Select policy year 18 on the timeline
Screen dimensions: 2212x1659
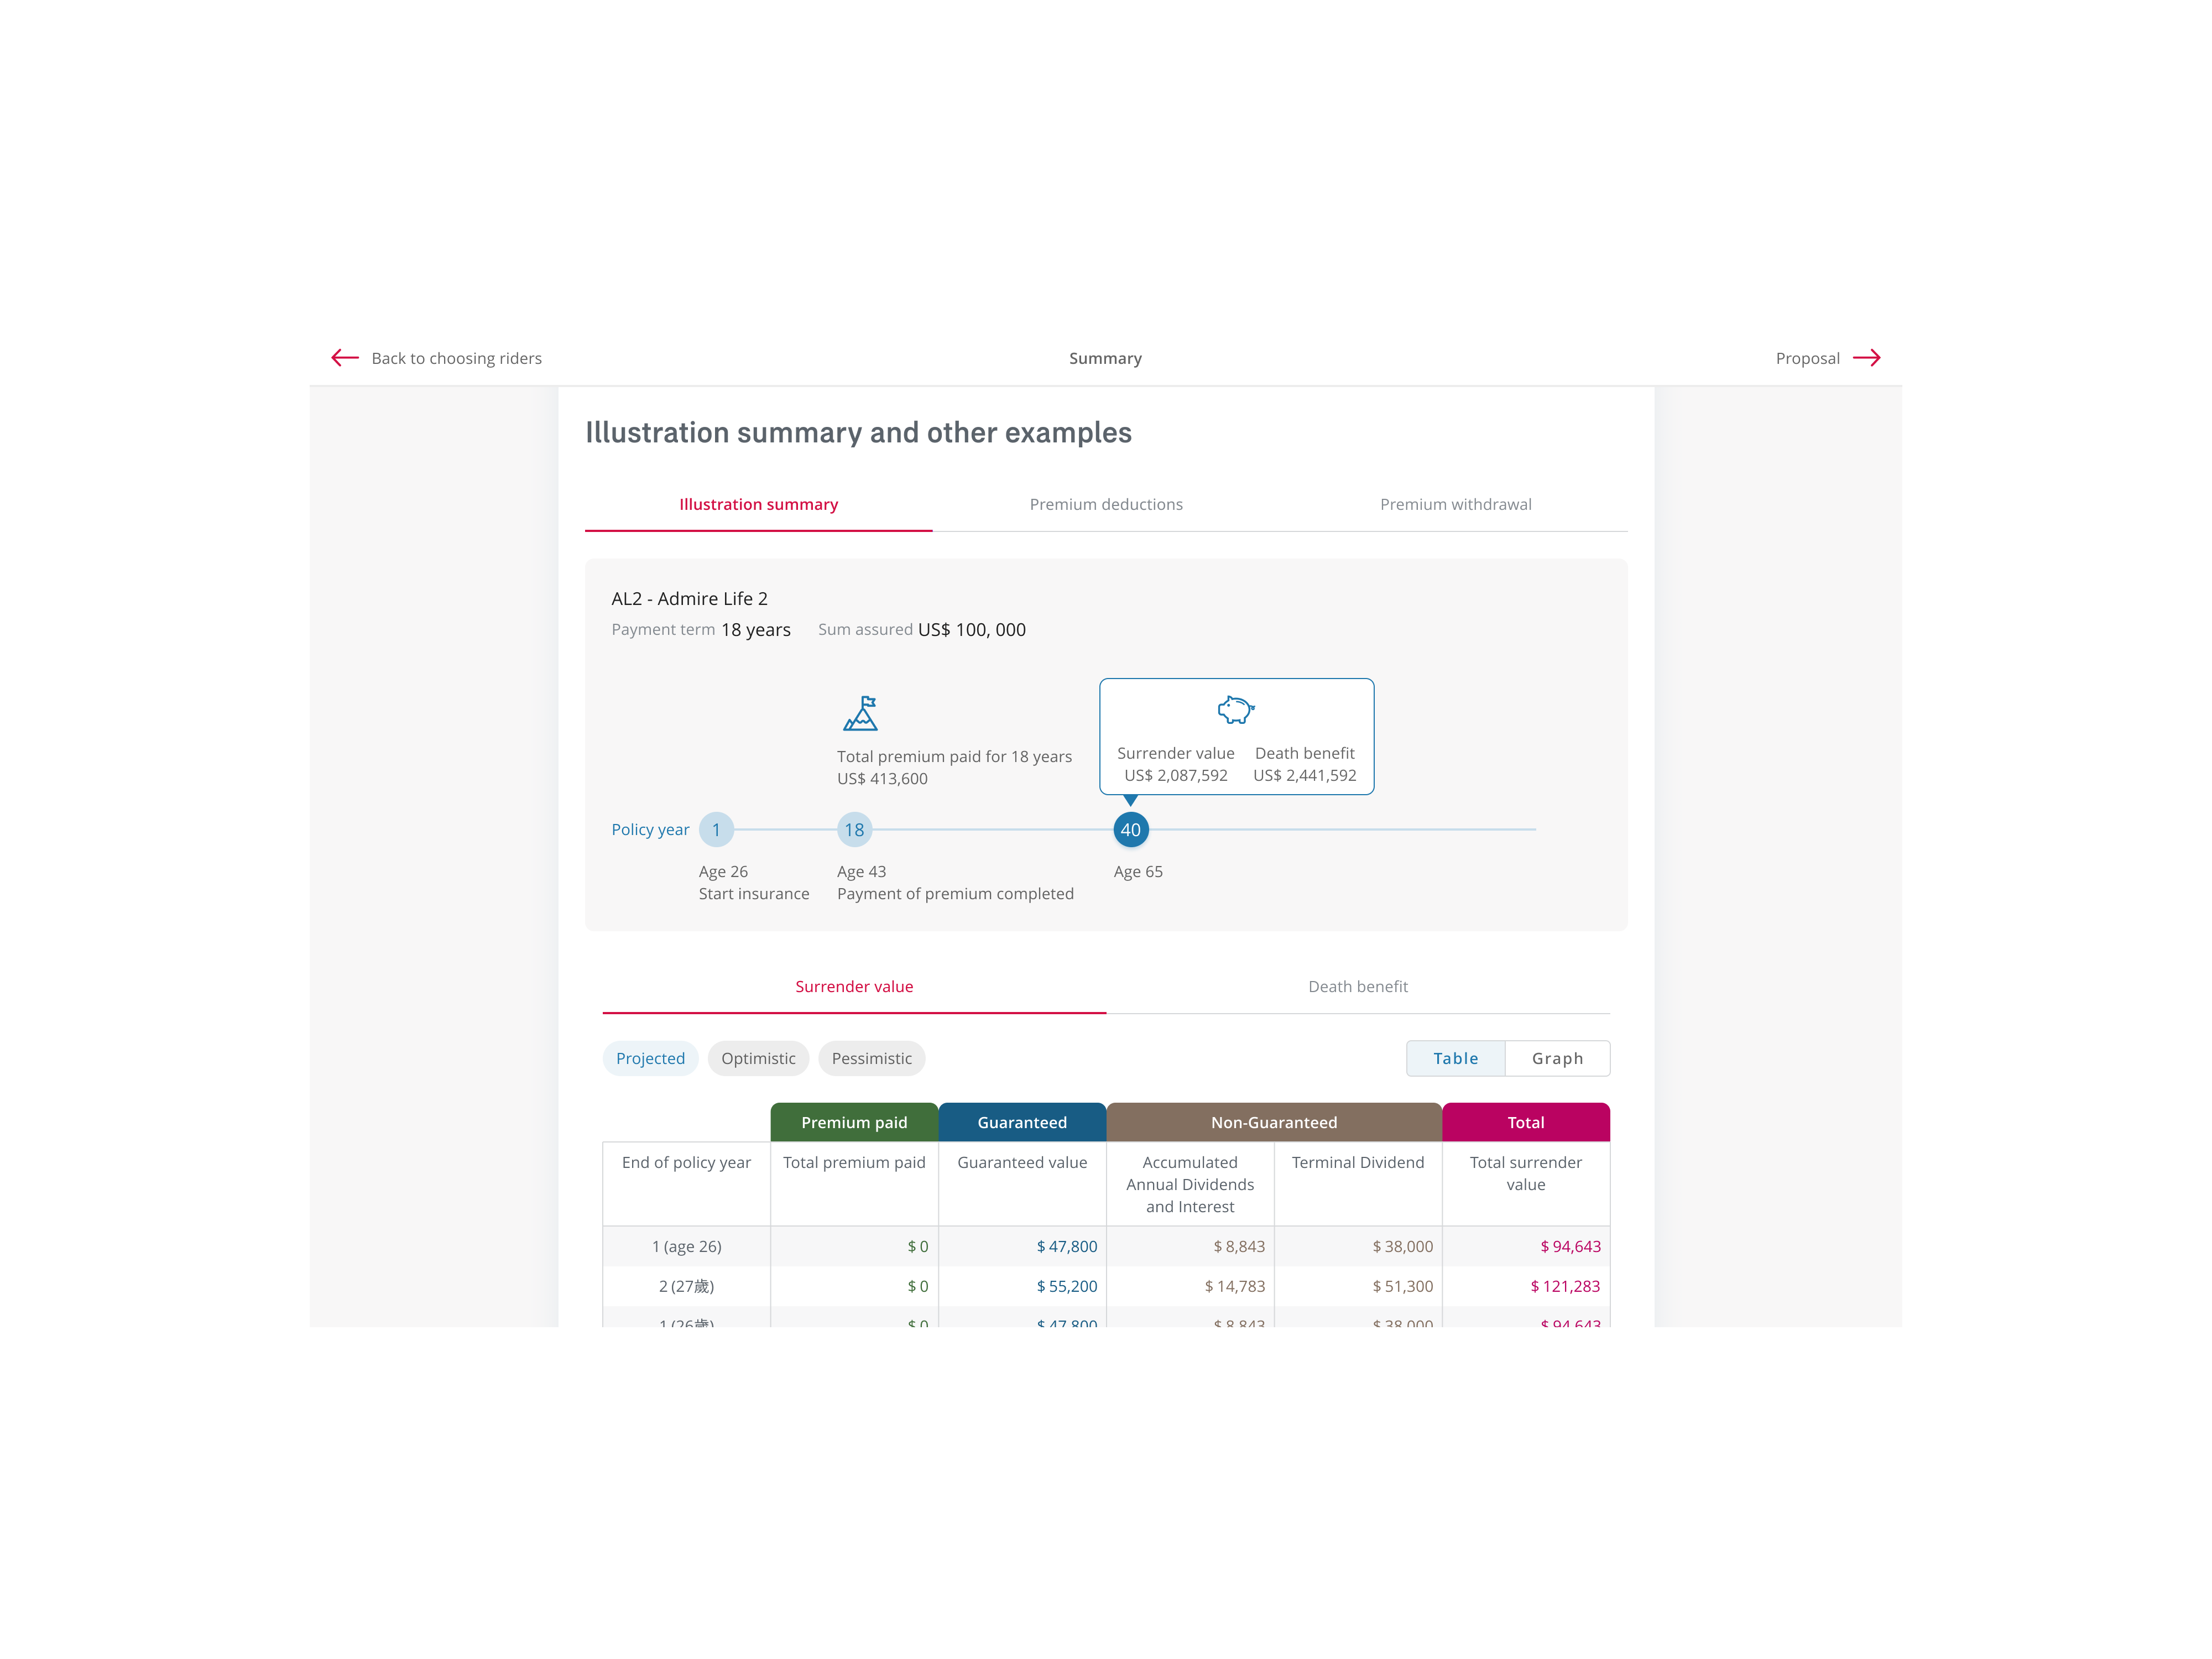(854, 829)
